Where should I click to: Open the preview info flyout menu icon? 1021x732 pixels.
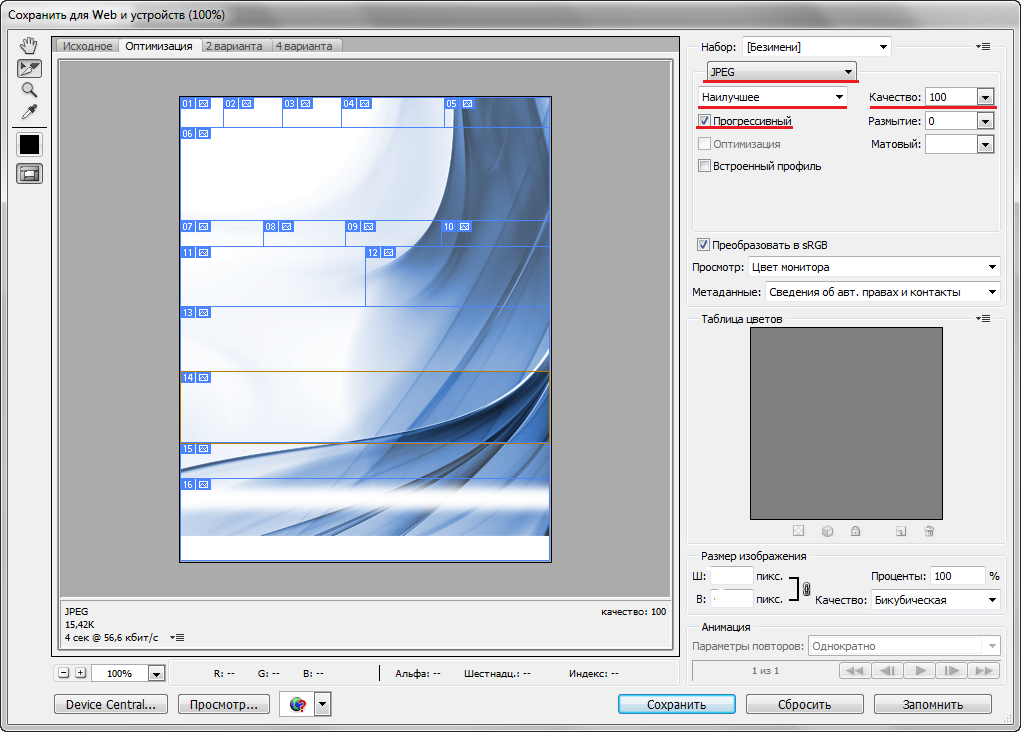tap(177, 638)
